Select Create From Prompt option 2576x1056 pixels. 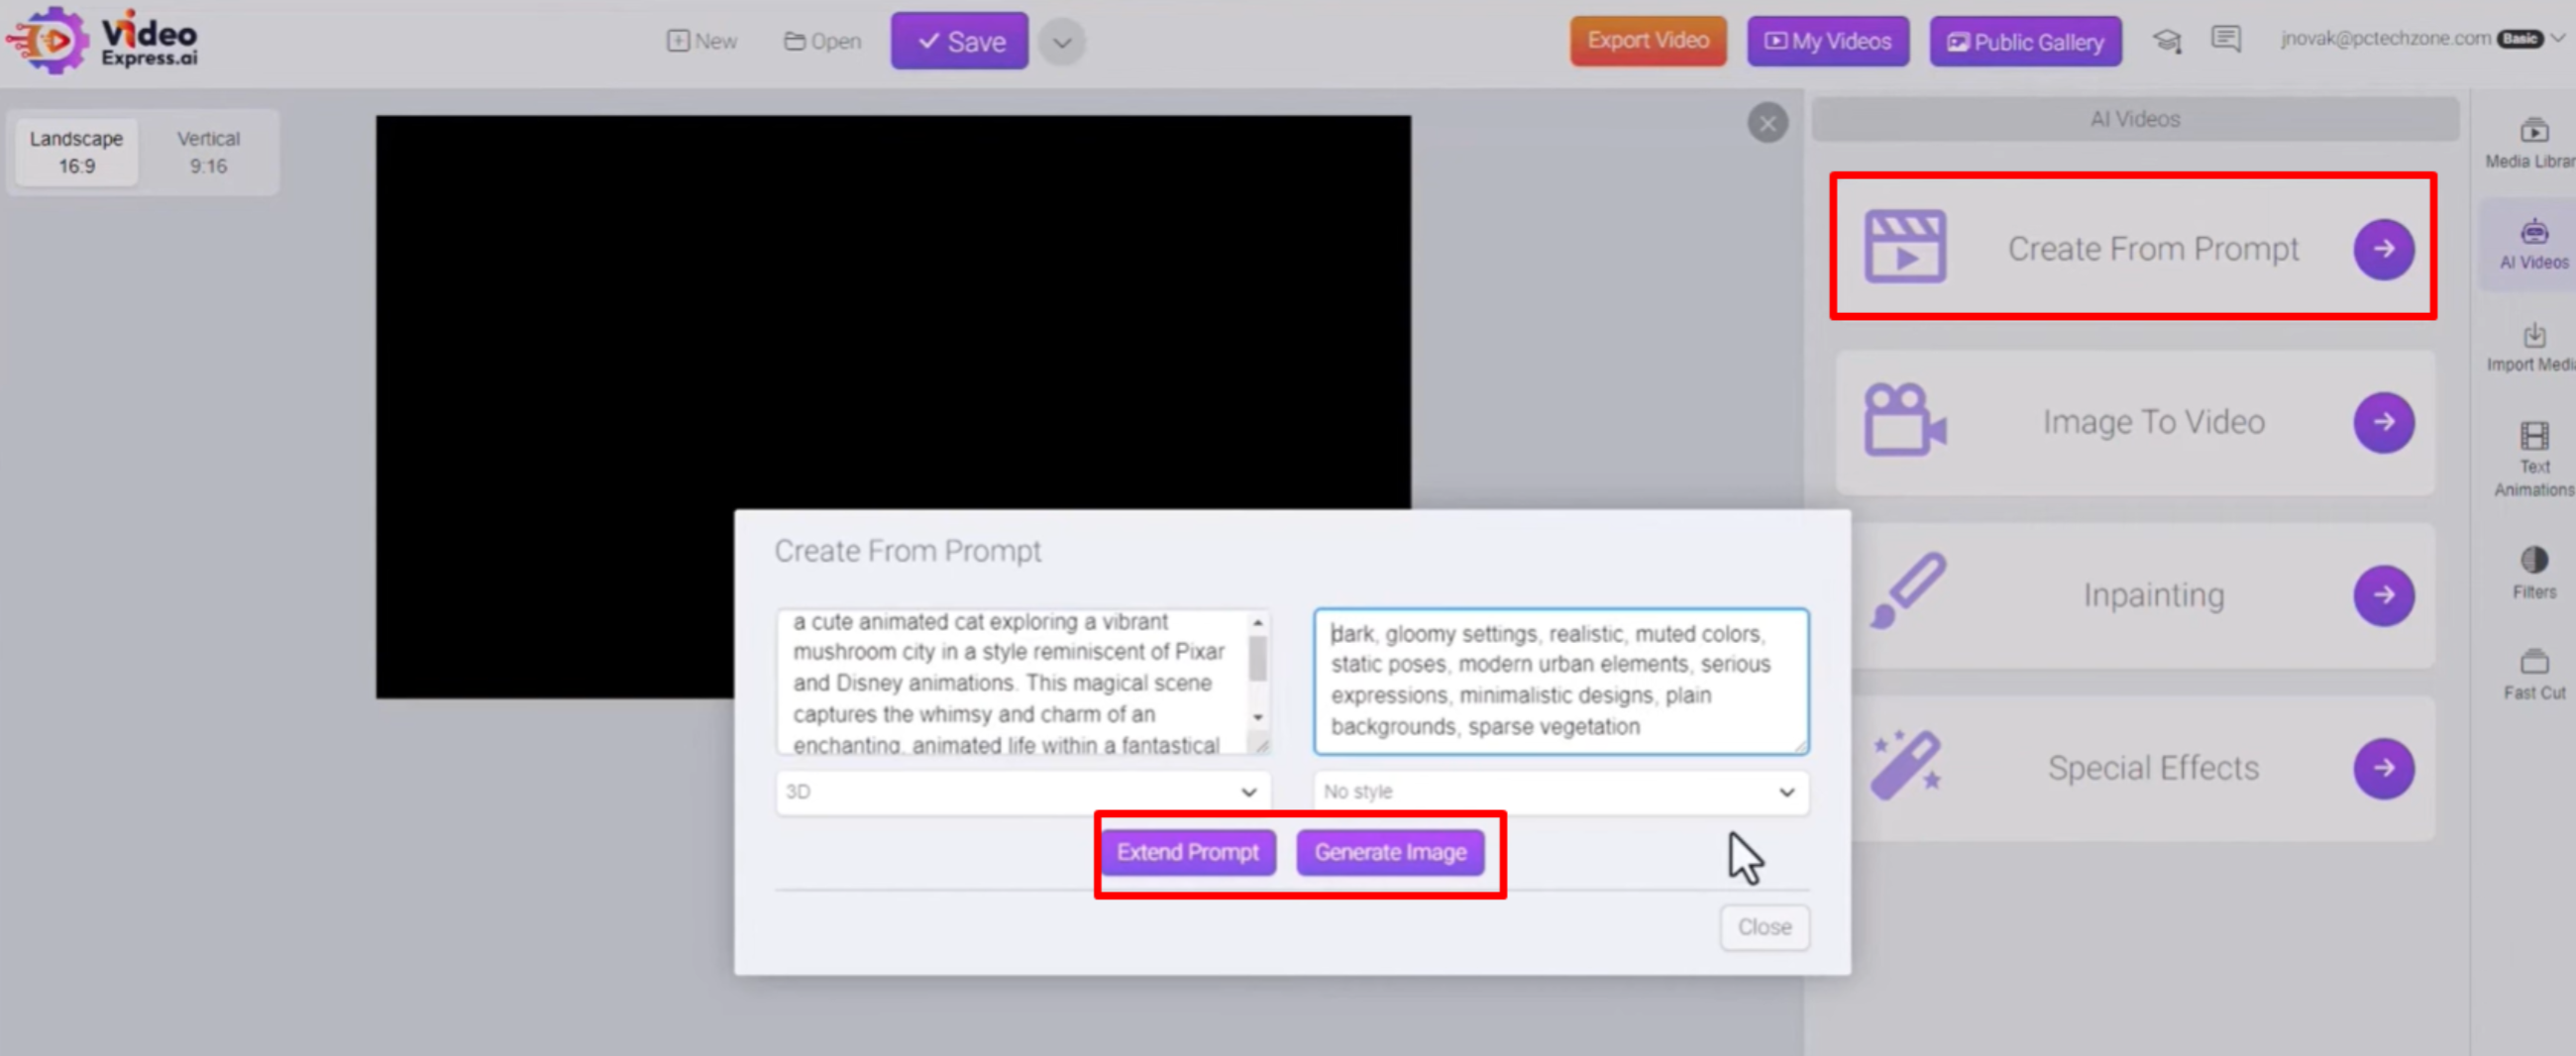[2134, 248]
